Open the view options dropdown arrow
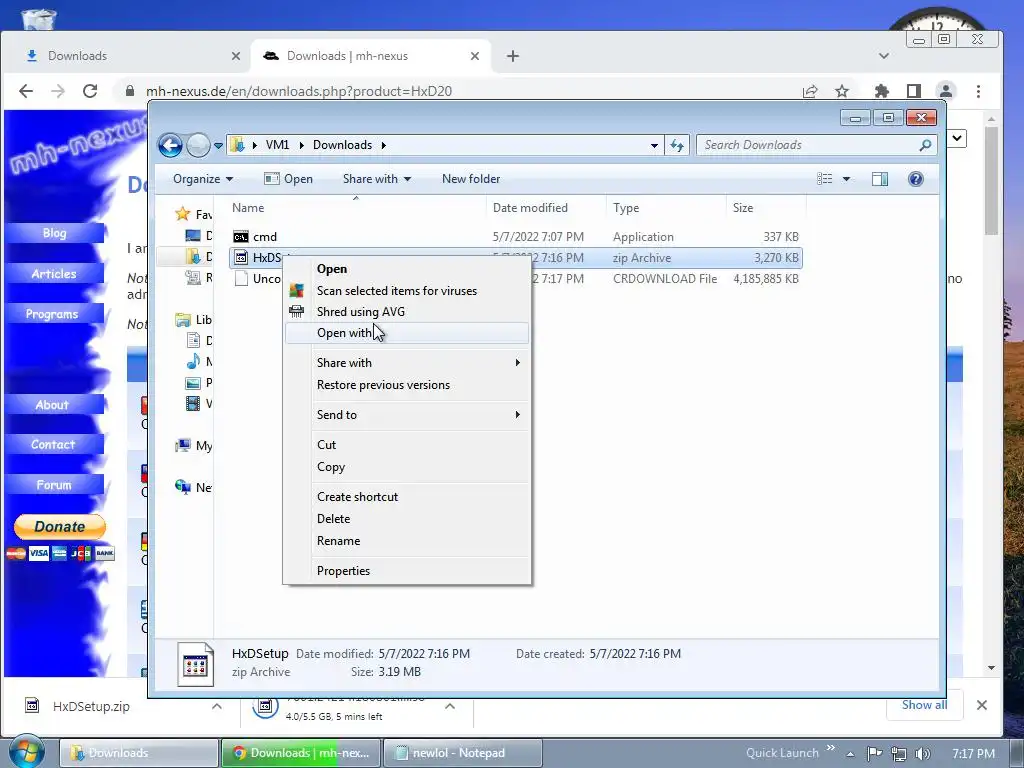 click(x=846, y=179)
